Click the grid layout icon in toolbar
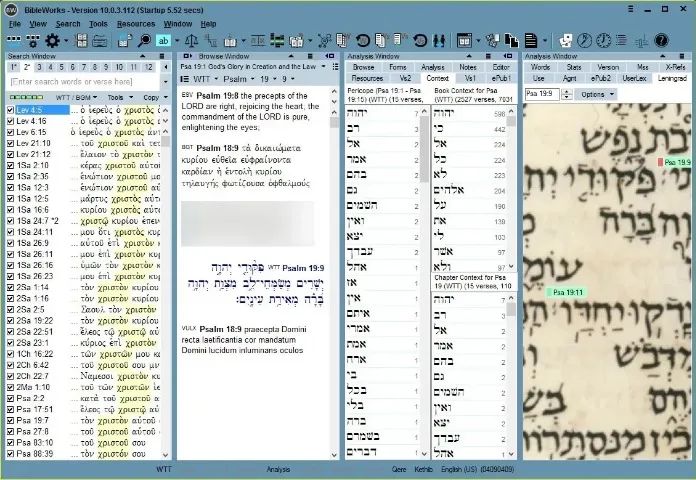The height and width of the screenshot is (480, 696). [82, 41]
